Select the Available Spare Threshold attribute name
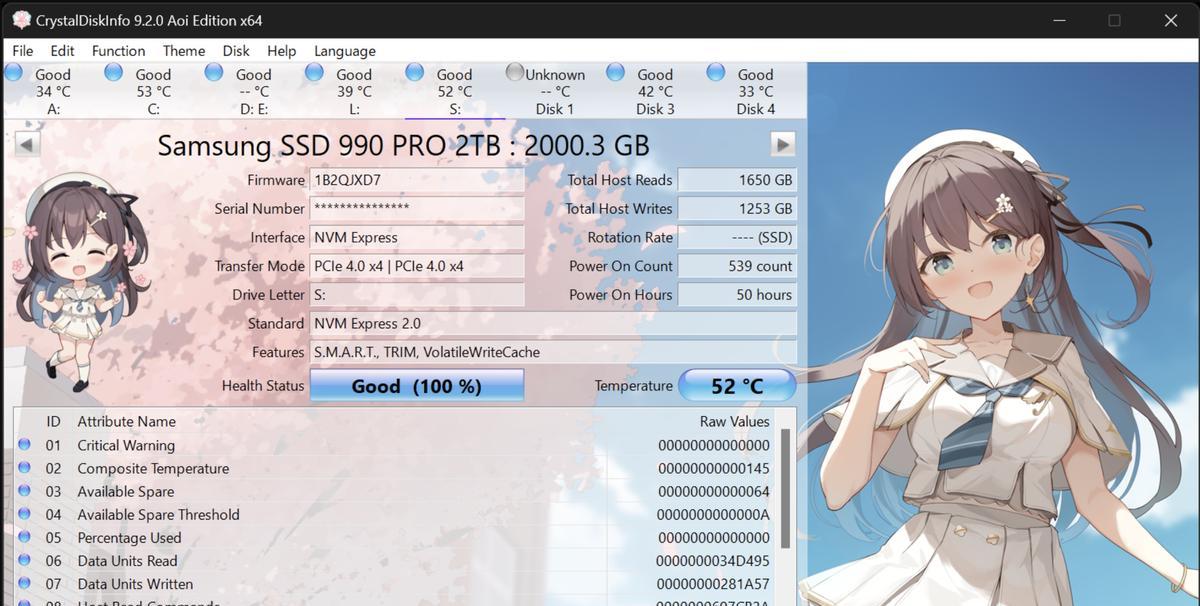 [x=158, y=514]
